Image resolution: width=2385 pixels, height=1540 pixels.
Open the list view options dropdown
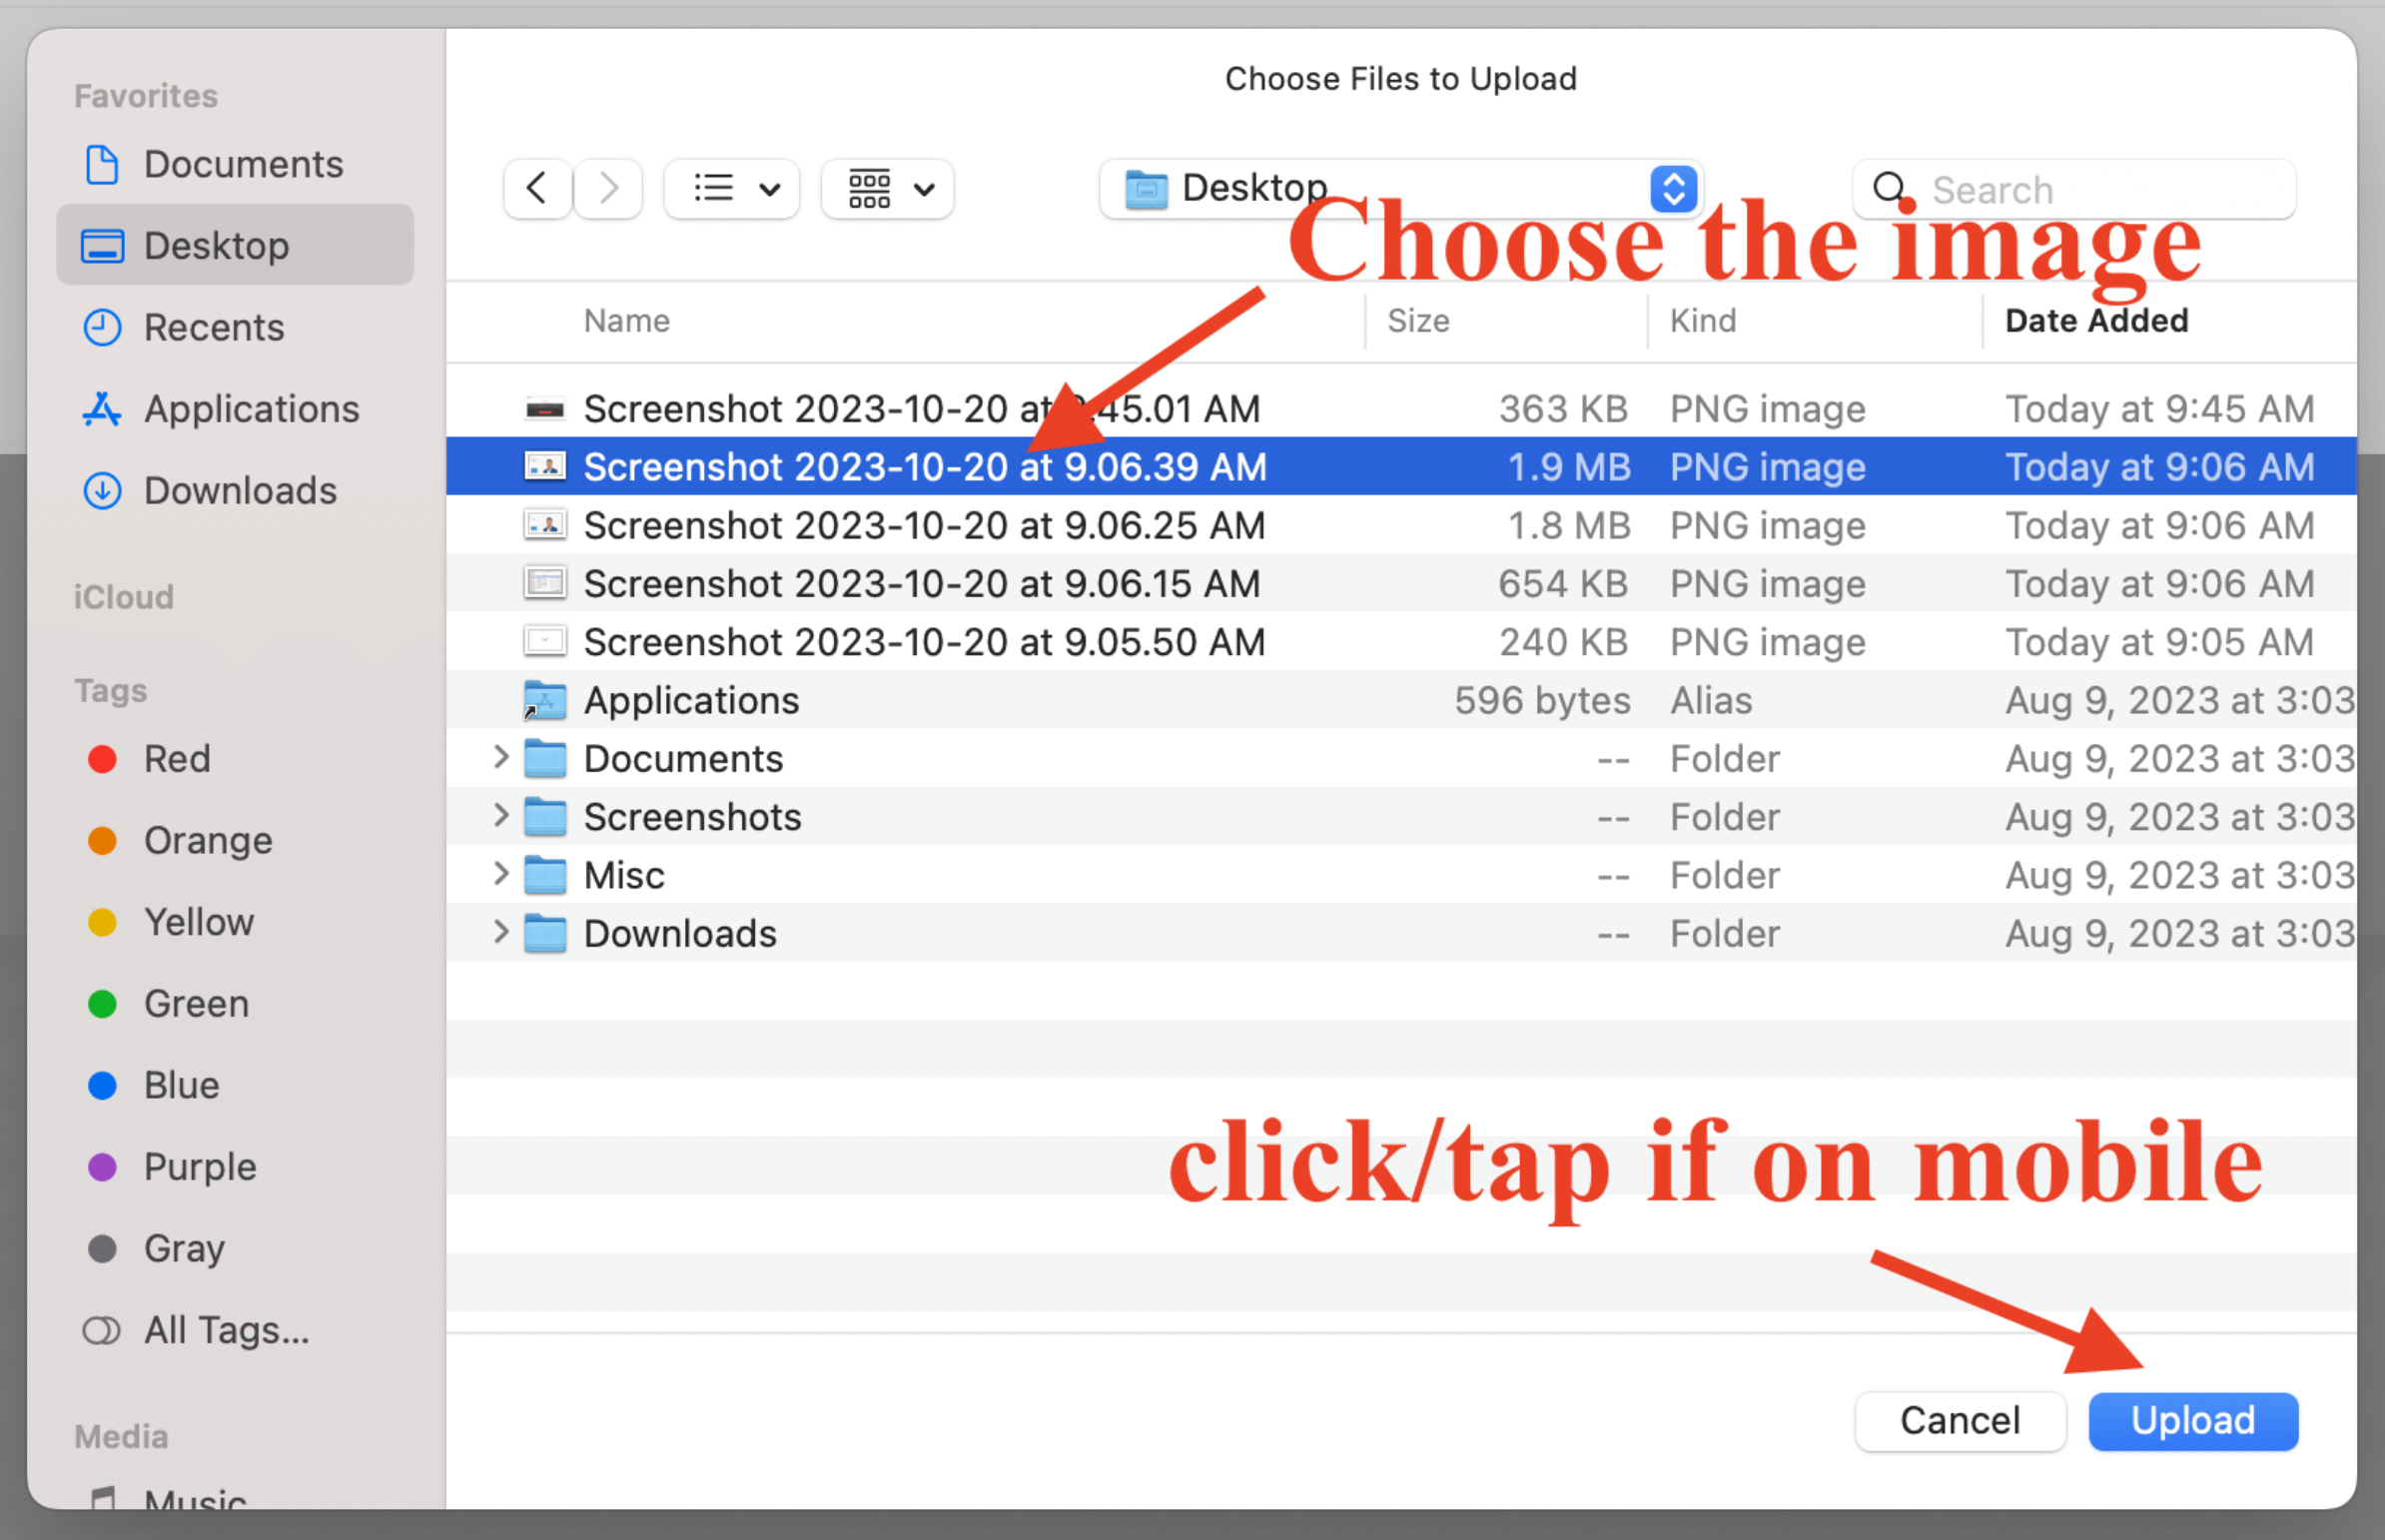click(732, 189)
